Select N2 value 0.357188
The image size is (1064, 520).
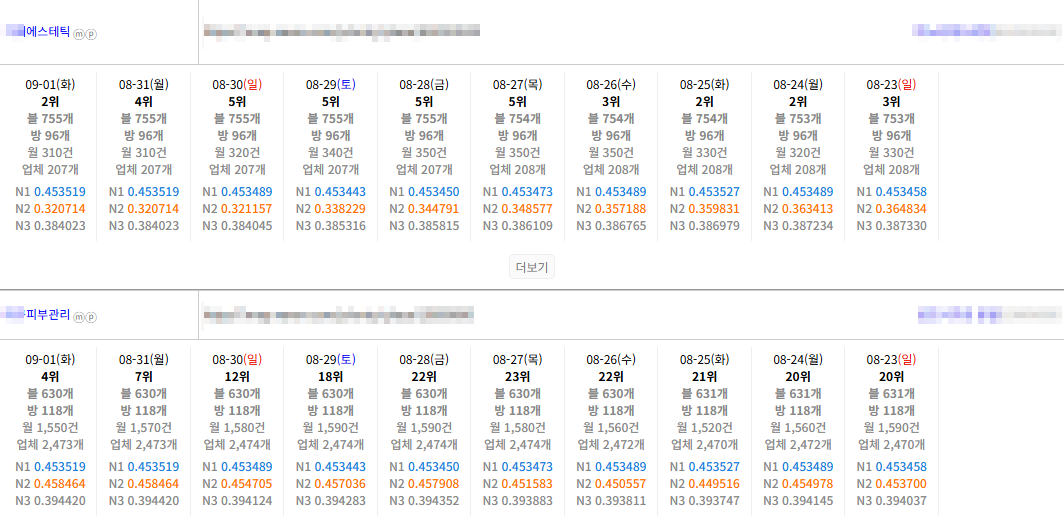621,208
